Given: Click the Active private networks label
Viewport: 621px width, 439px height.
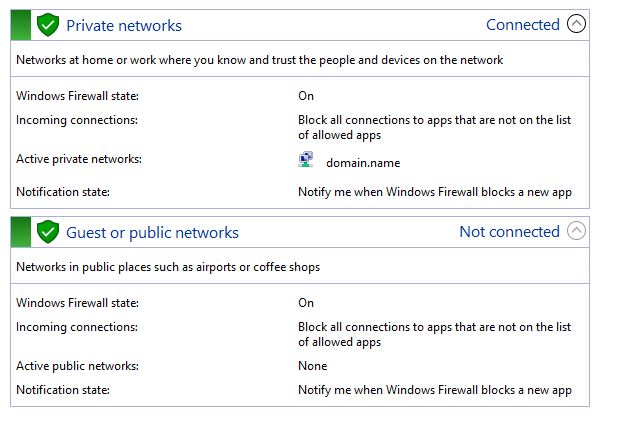Looking at the screenshot, I should [x=79, y=159].
